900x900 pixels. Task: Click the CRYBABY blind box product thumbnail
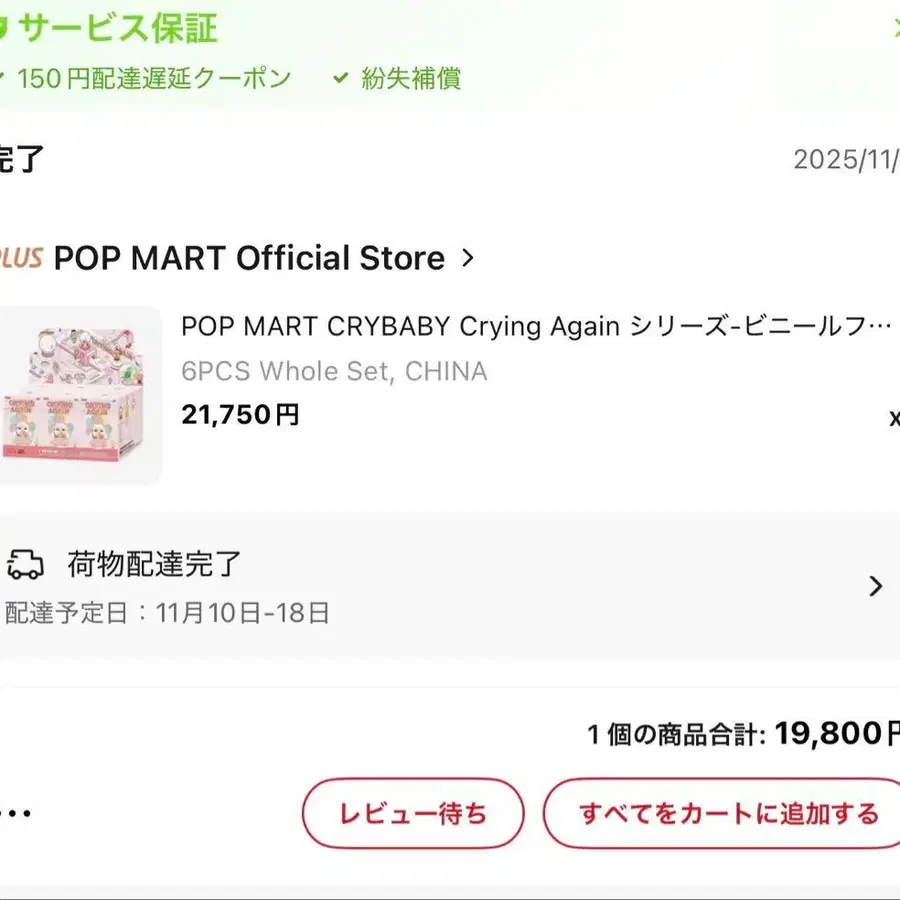(78, 396)
